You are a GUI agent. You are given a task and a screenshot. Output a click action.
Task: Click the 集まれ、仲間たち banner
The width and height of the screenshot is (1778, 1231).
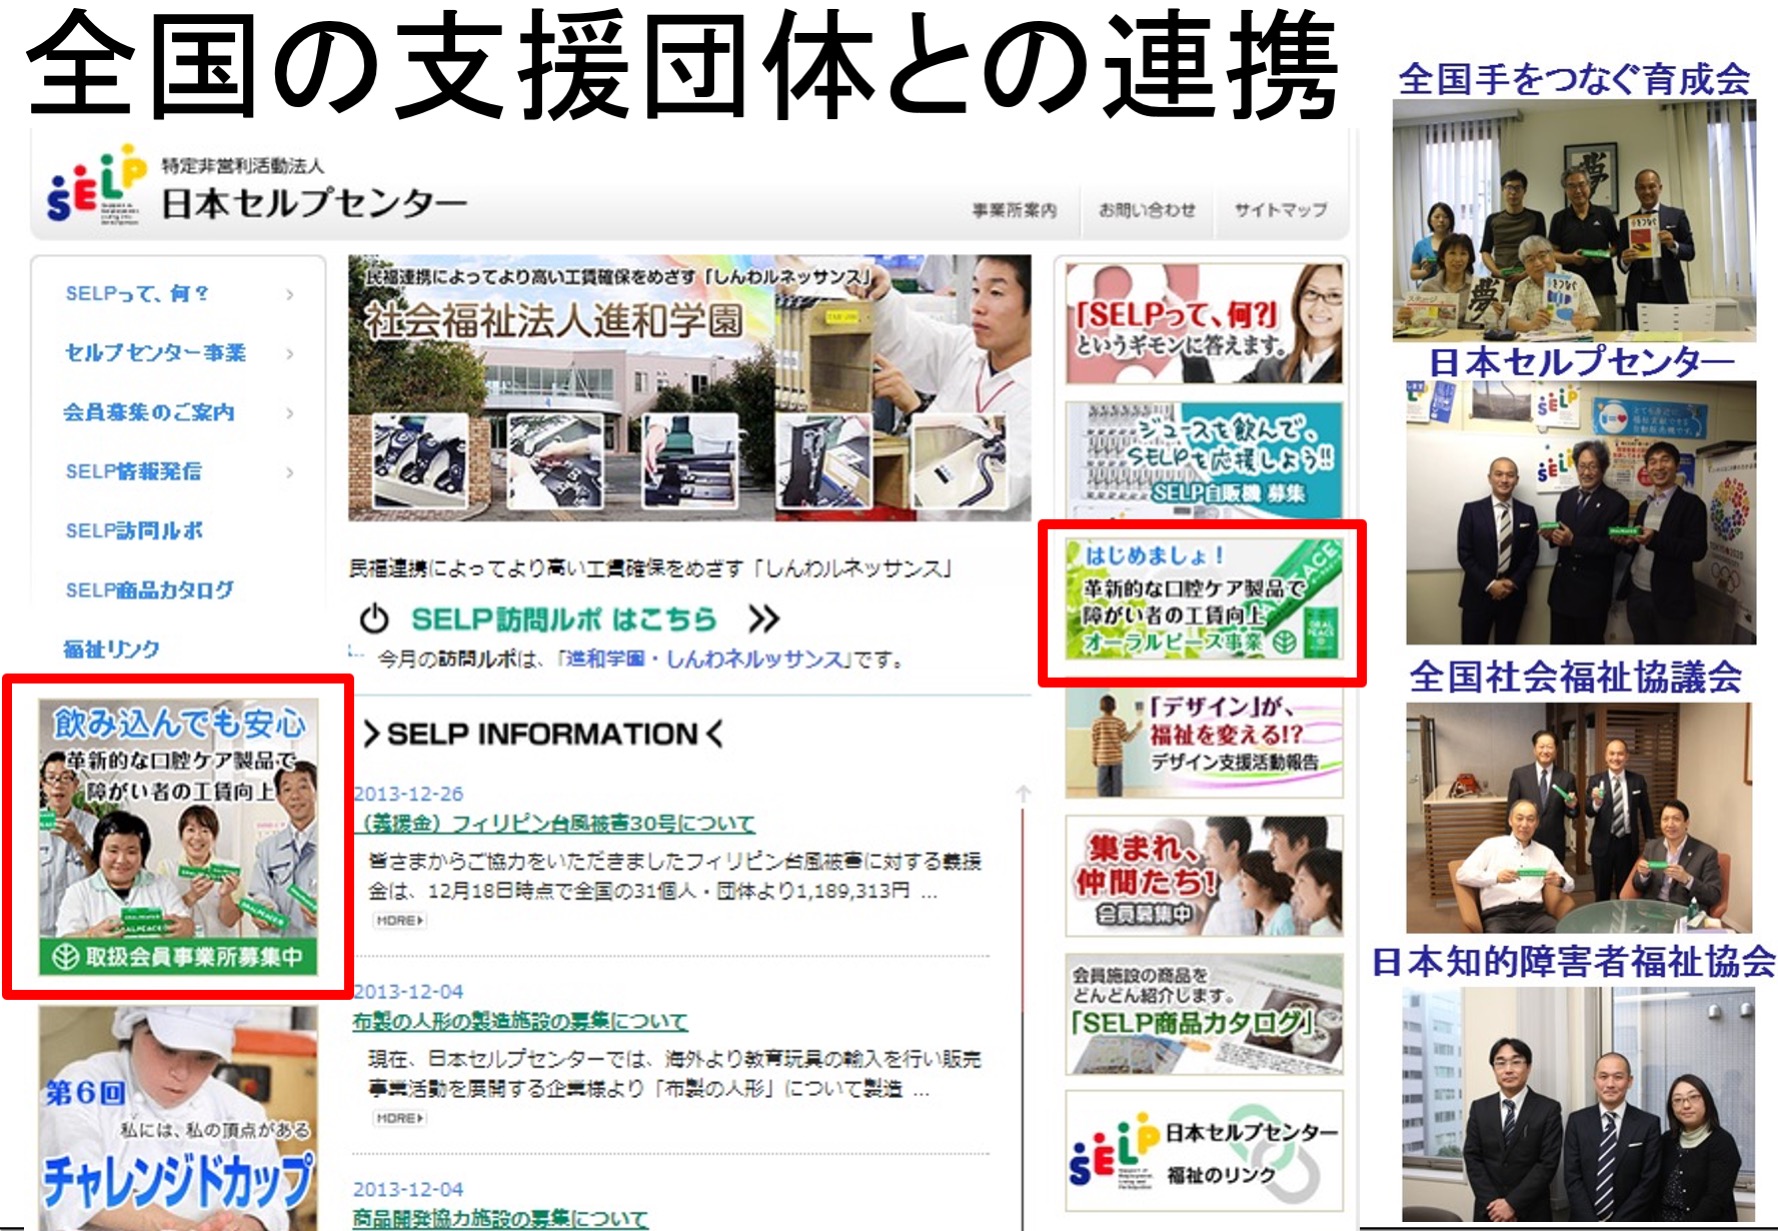click(x=1203, y=876)
